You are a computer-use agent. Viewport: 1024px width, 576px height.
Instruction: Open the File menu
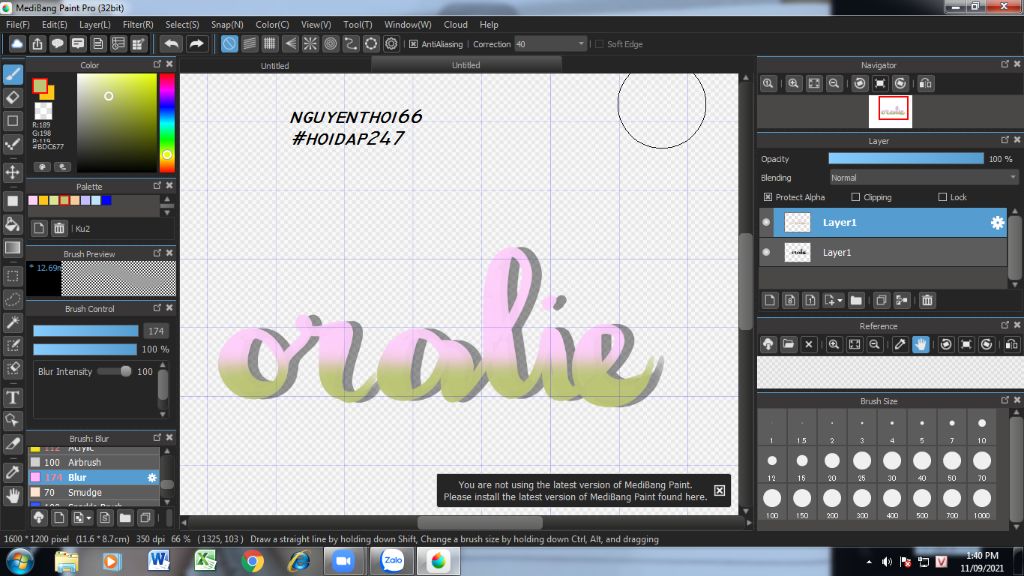[x=18, y=24]
